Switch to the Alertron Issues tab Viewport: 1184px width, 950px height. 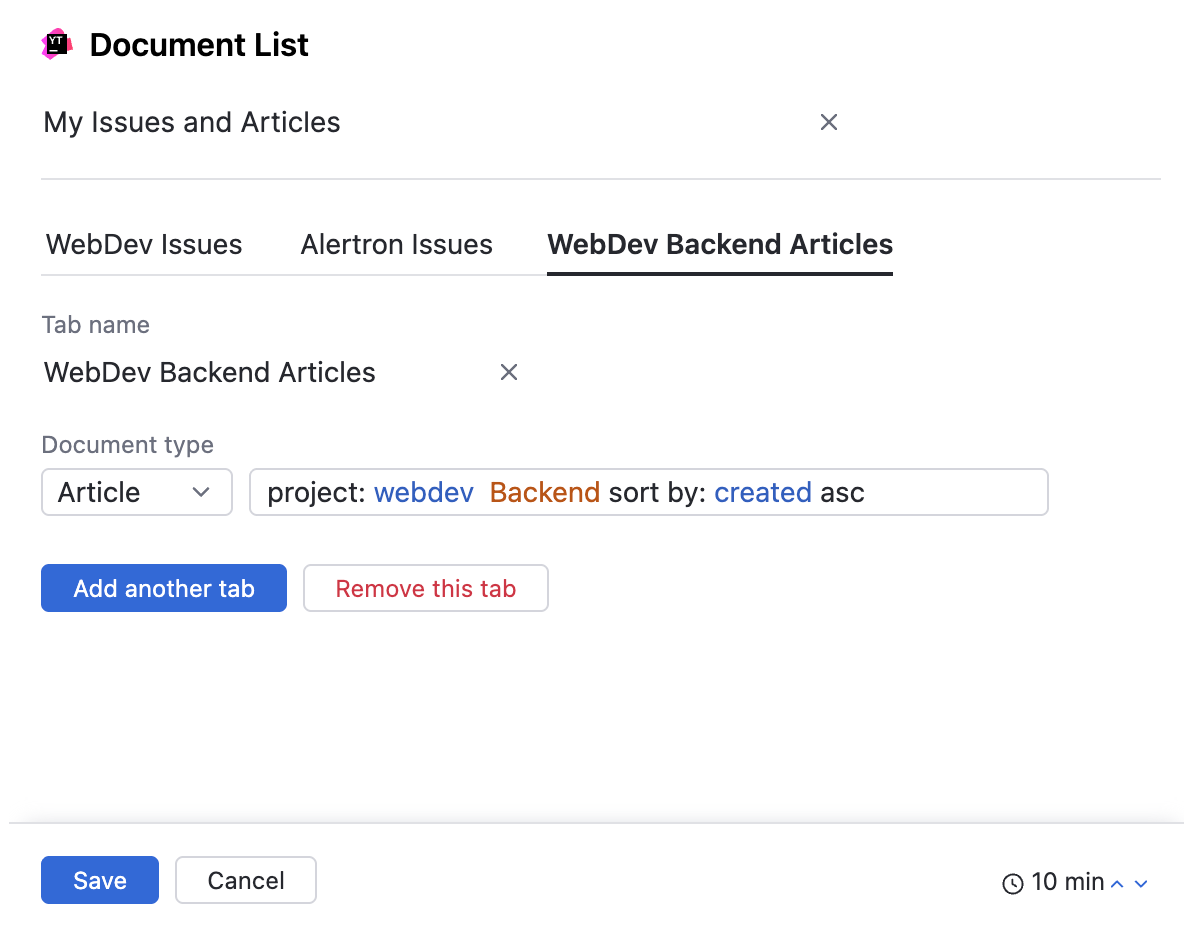pyautogui.click(x=396, y=244)
